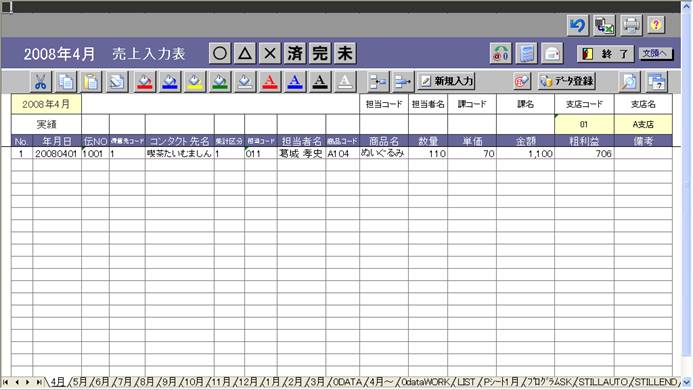Click the 金額 column header

point(525,141)
